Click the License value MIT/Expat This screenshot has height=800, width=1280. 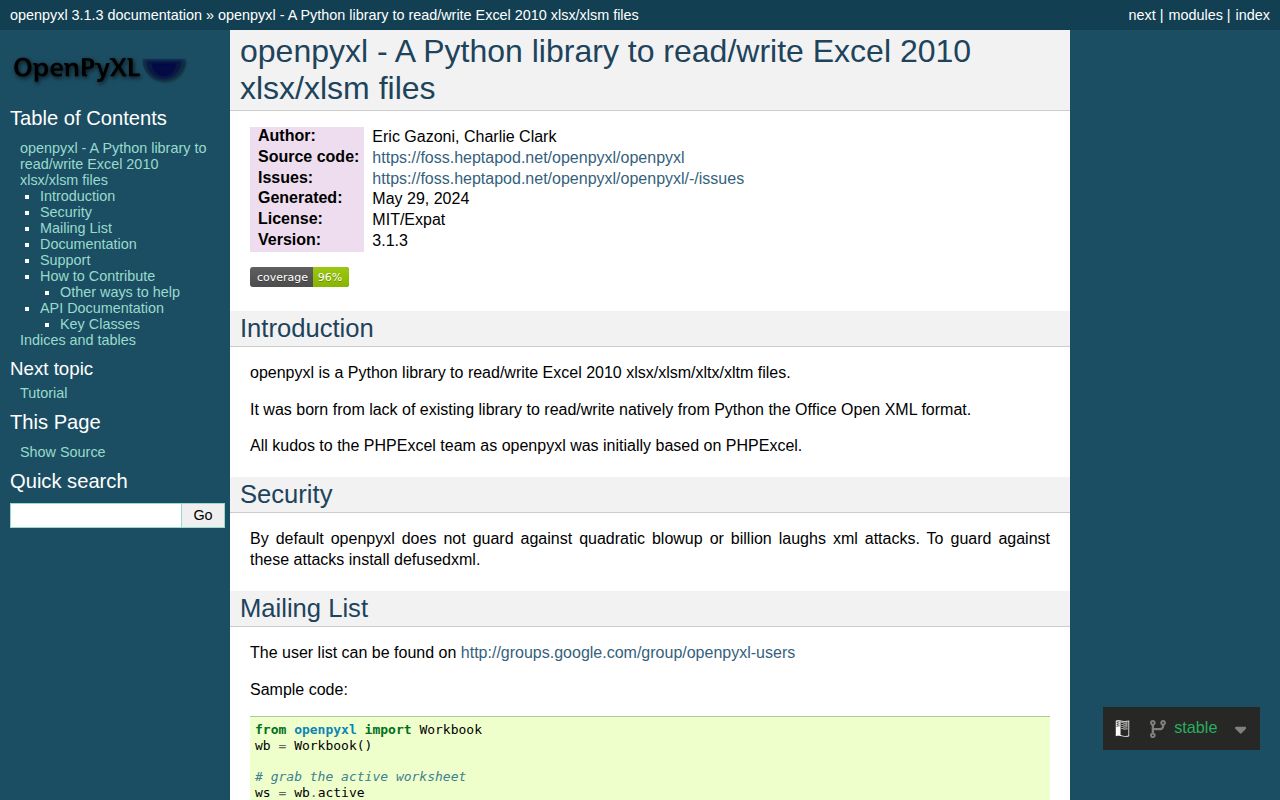click(408, 219)
